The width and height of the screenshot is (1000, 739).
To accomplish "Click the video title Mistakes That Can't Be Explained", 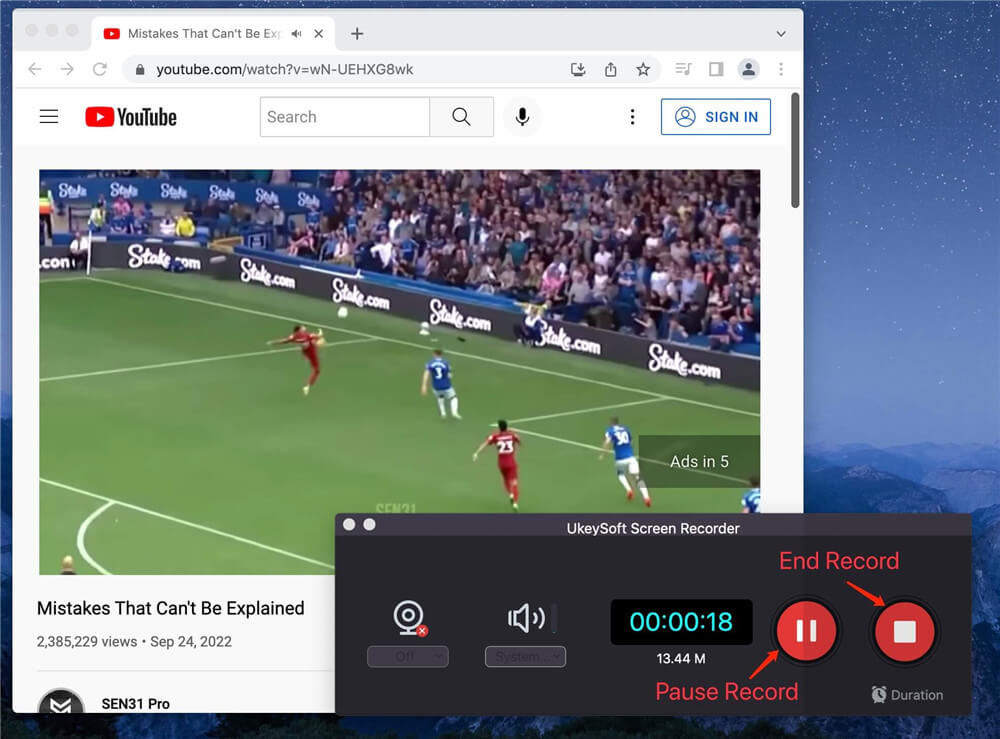I will 170,608.
